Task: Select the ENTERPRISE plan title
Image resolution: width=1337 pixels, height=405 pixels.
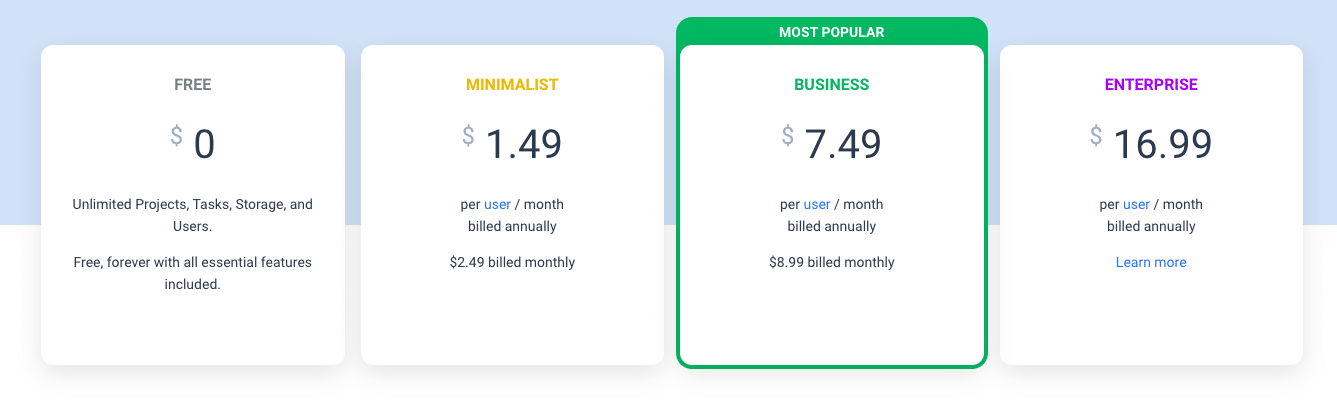Action: 1151,85
